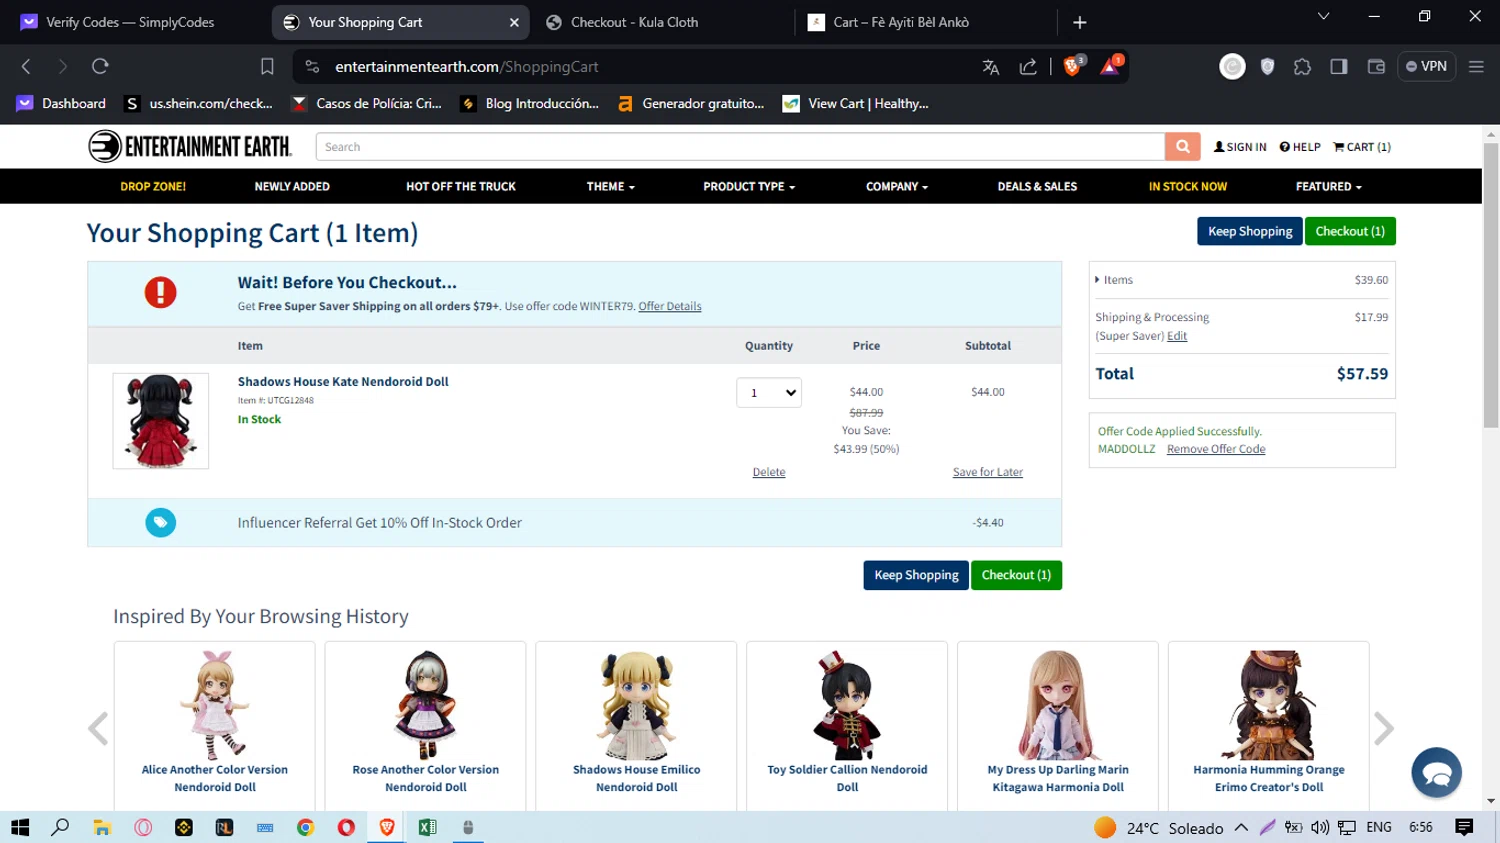Switch to the Cart Fè Ayiti Bèl Ankò tab
Viewport: 1500px width, 843px height.
(927, 22)
